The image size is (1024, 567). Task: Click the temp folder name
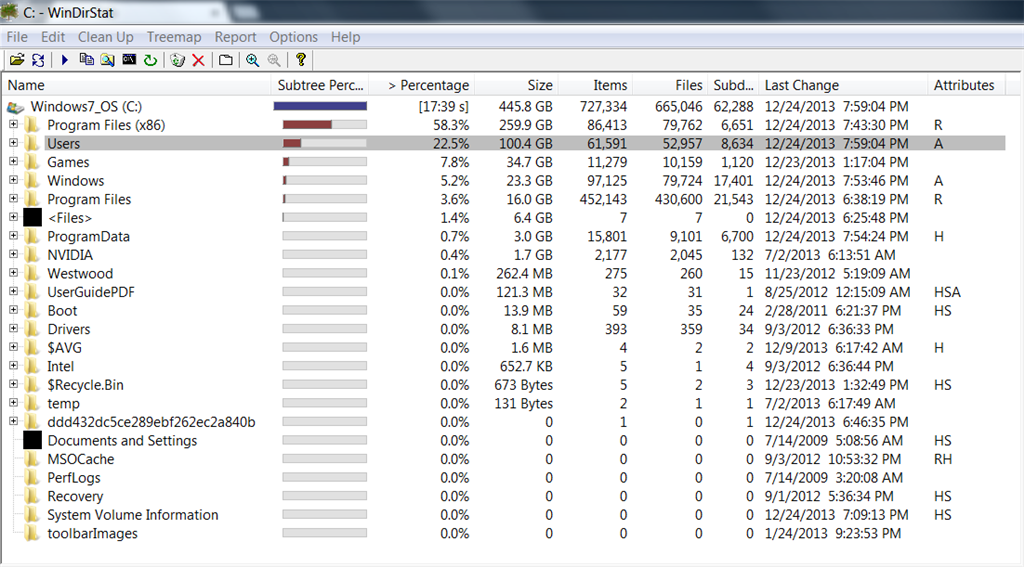63,404
